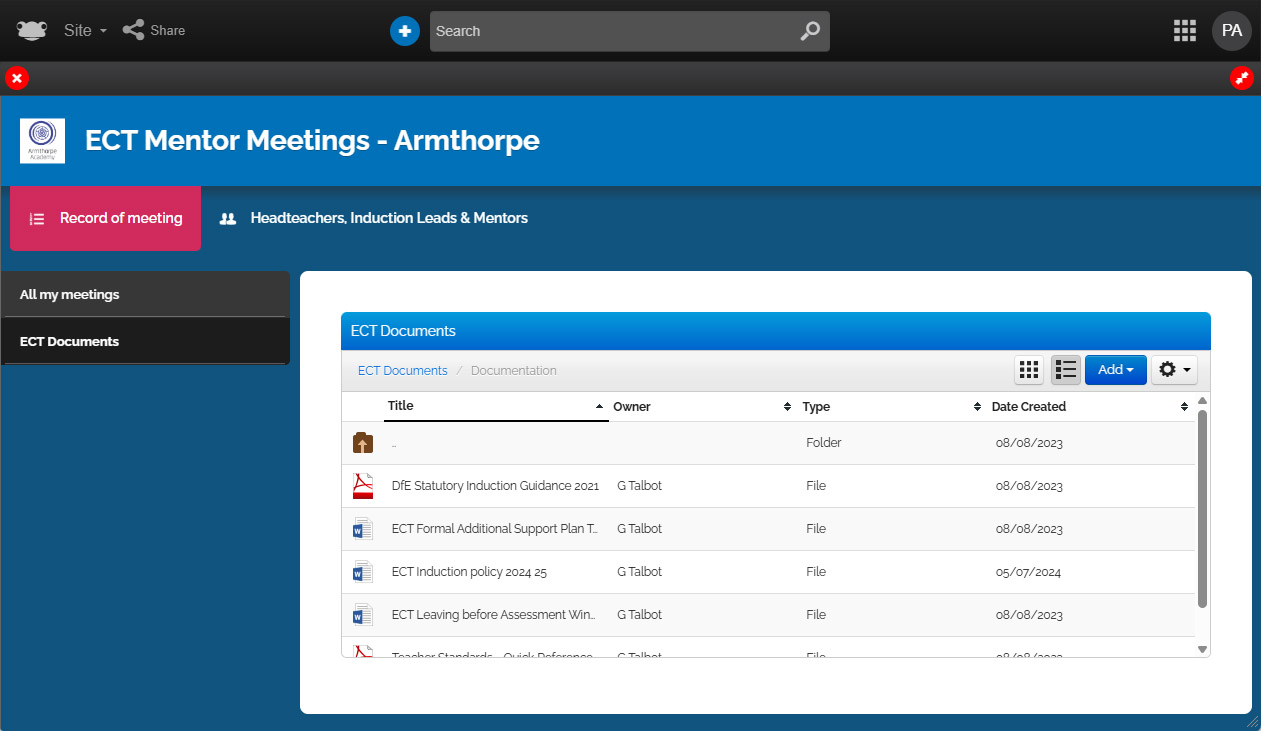Open the apps grid launcher
This screenshot has height=731, width=1261.
(x=1184, y=31)
